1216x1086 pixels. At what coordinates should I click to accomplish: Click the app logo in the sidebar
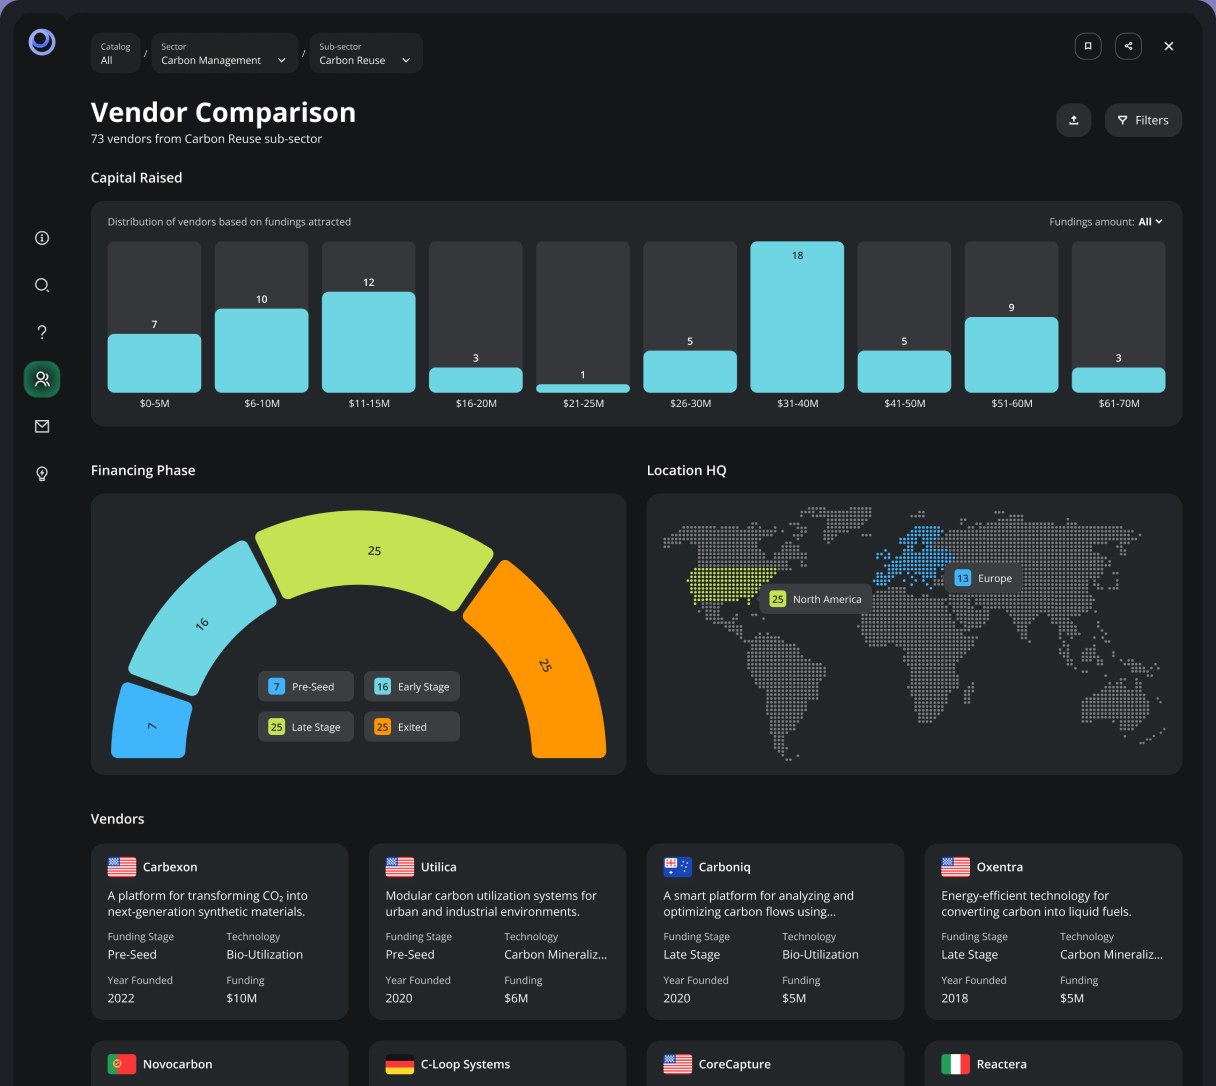[x=42, y=41]
